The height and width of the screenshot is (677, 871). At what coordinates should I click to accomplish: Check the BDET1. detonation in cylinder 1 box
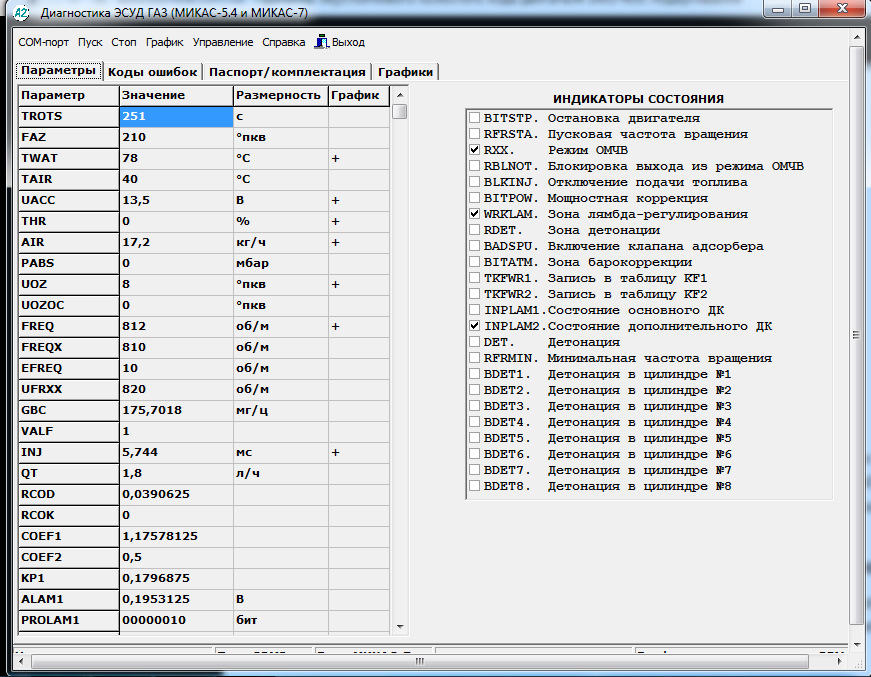[475, 374]
